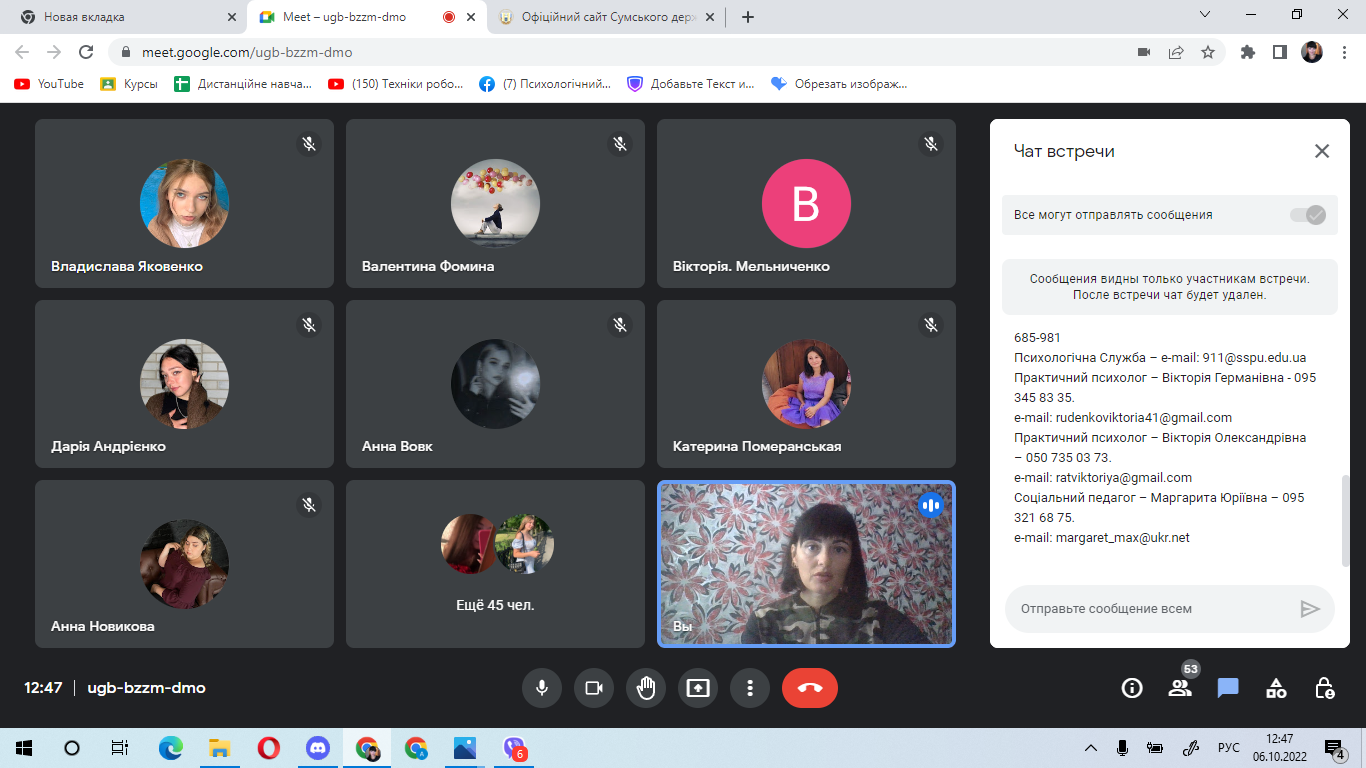Viewport: 1366px width, 768px height.
Task: Click the muted mic icon on Дарія Андрієнко
Action: pyautogui.click(x=309, y=324)
